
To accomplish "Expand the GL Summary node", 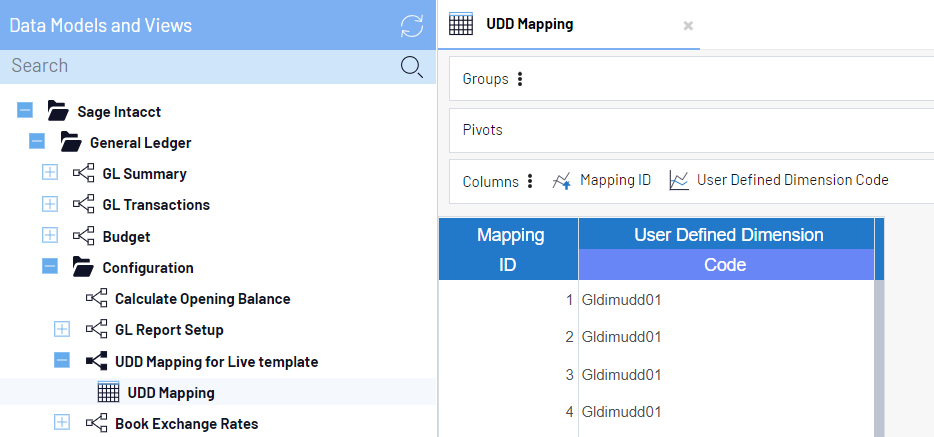I will click(49, 173).
